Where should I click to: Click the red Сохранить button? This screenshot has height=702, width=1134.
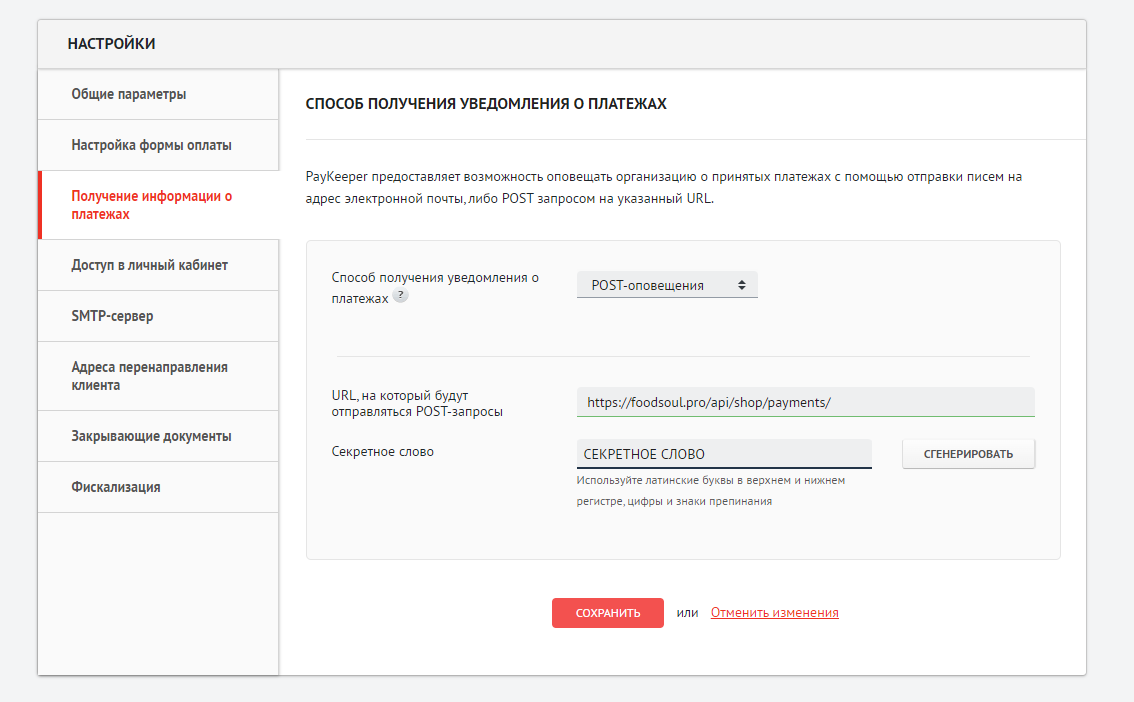coord(607,613)
